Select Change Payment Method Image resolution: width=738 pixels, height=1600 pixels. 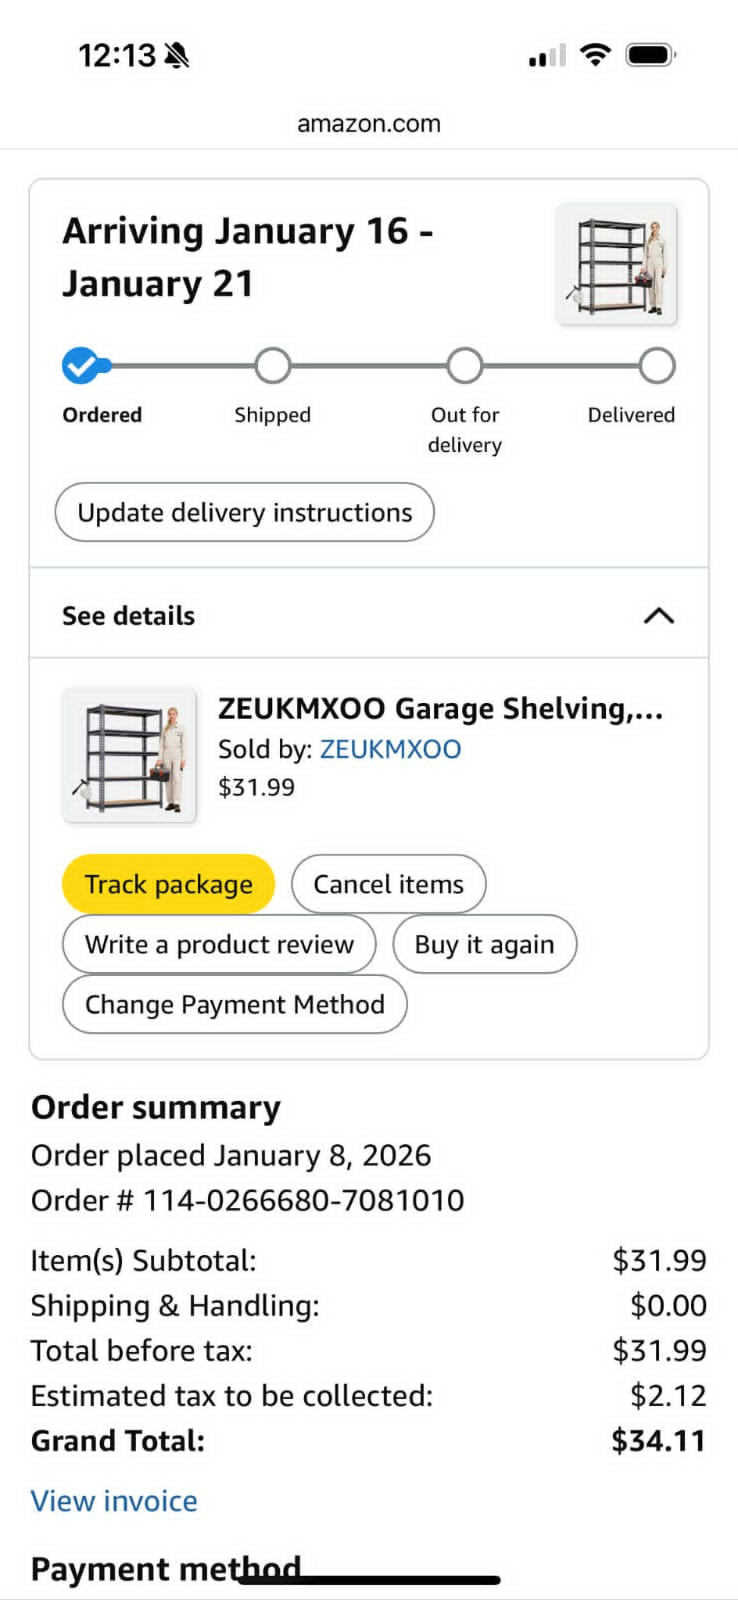pos(234,1004)
